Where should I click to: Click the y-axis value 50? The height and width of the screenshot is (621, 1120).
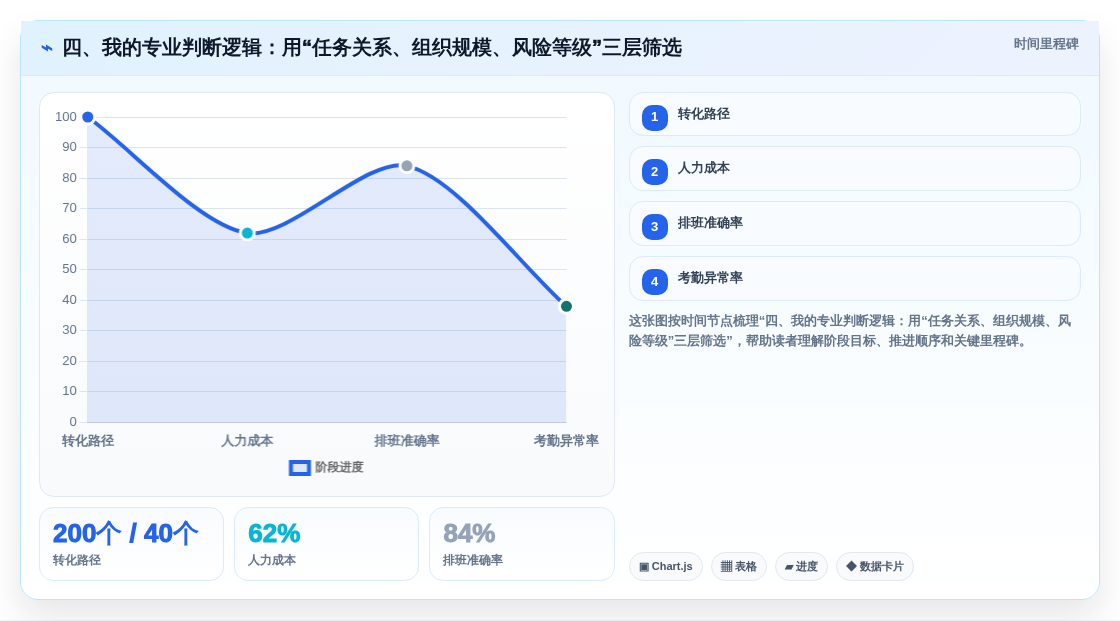69,269
